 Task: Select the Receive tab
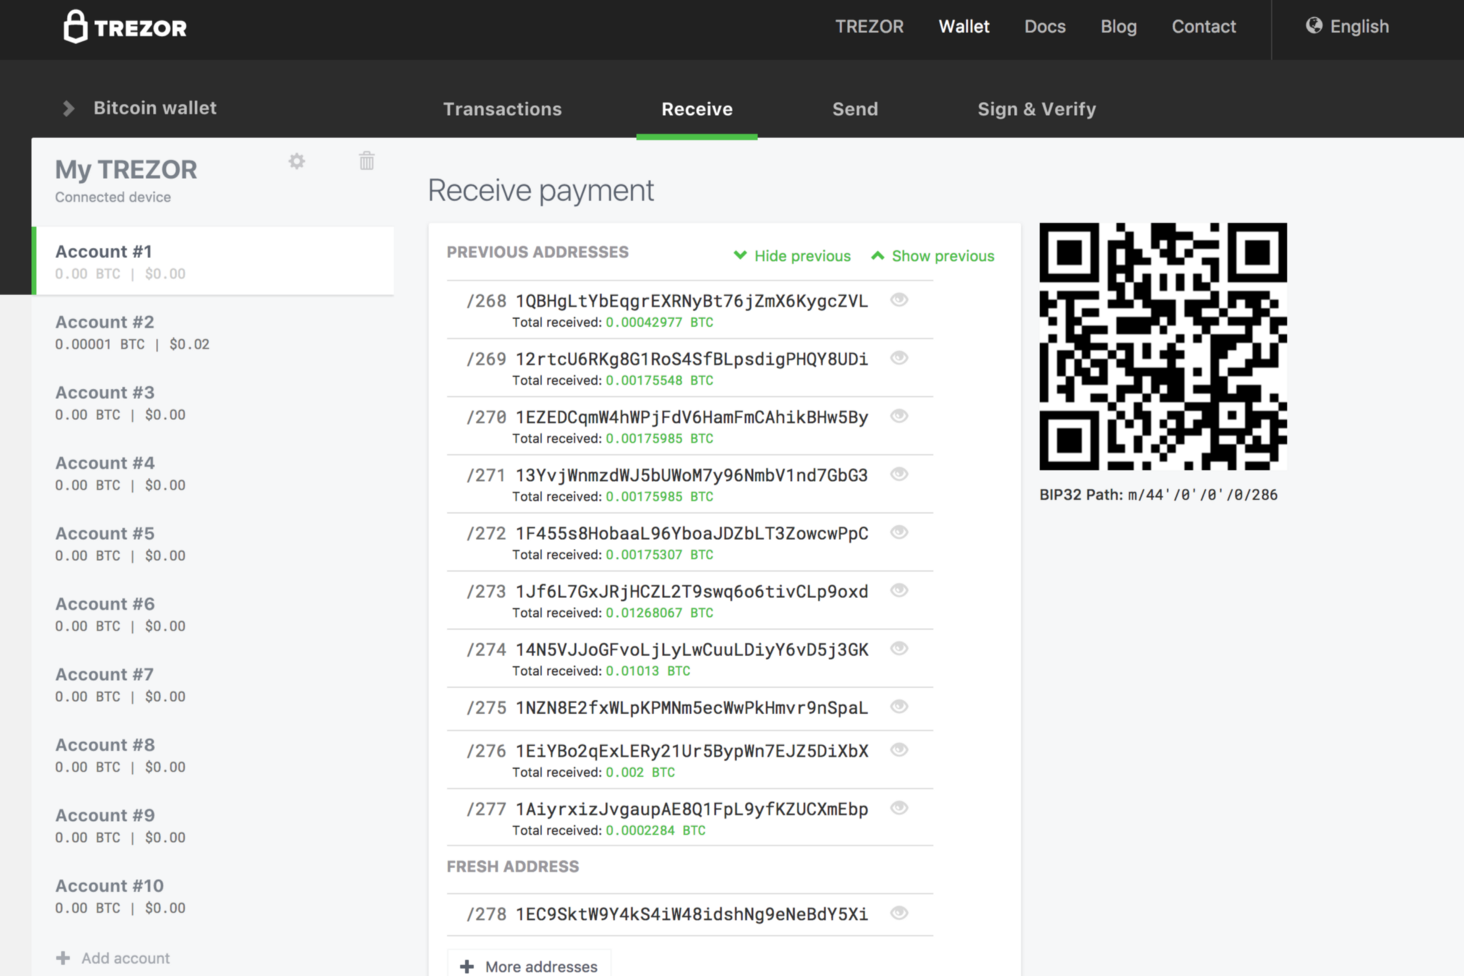697,109
